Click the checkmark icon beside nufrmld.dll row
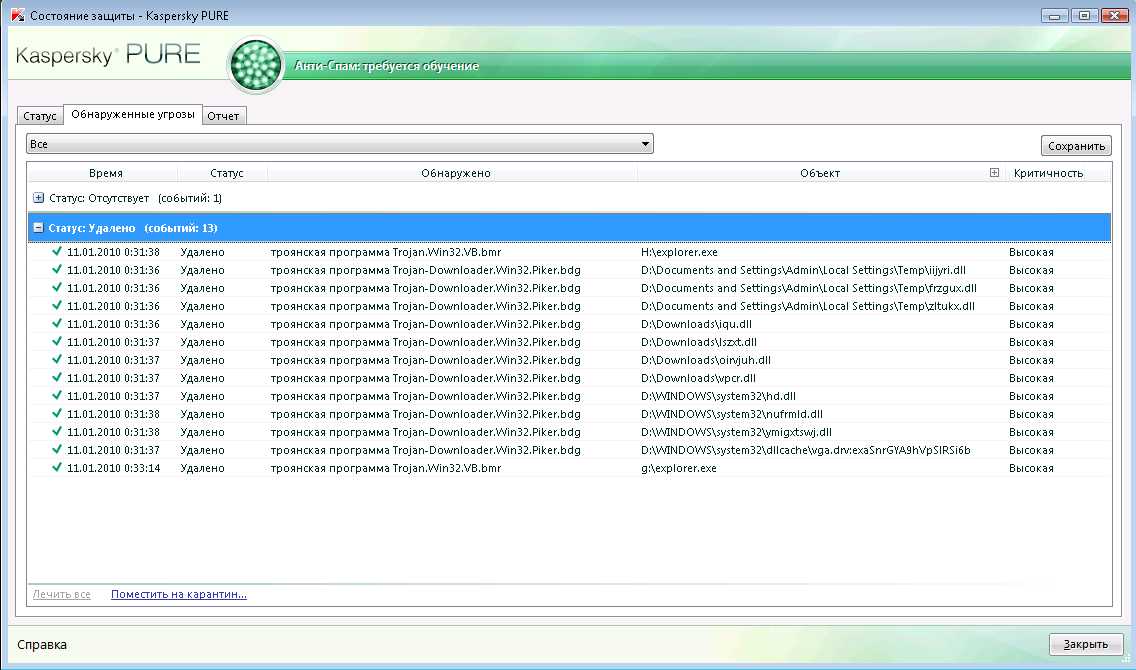 coord(57,414)
